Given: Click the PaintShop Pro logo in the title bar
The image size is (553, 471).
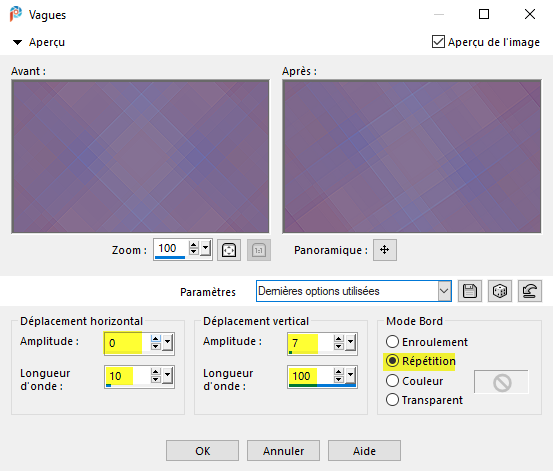Looking at the screenshot, I should pos(16,14).
